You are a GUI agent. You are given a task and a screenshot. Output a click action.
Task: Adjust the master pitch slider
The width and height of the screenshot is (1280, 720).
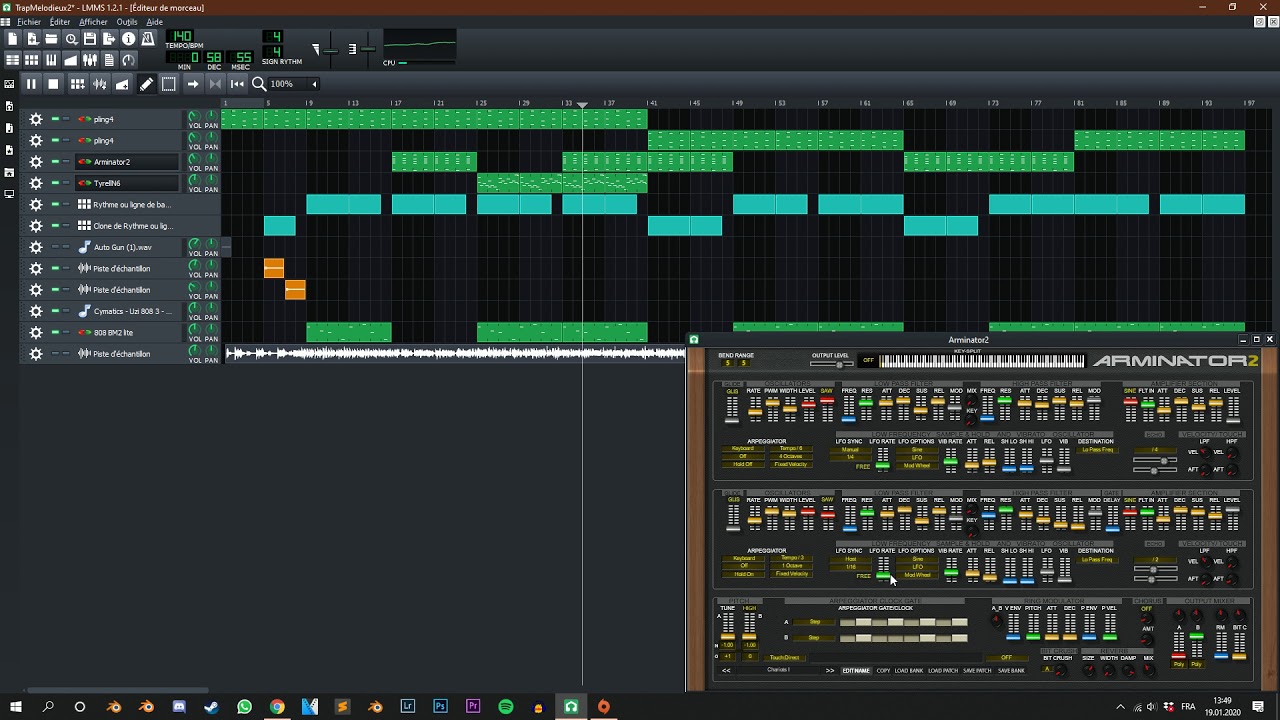tap(368, 48)
